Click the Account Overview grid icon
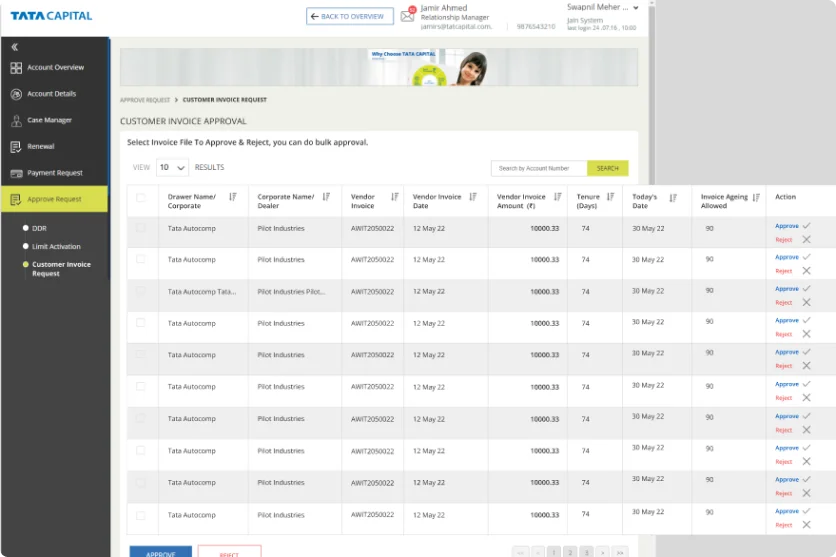Viewport: 836px width, 557px height. click(x=16, y=68)
